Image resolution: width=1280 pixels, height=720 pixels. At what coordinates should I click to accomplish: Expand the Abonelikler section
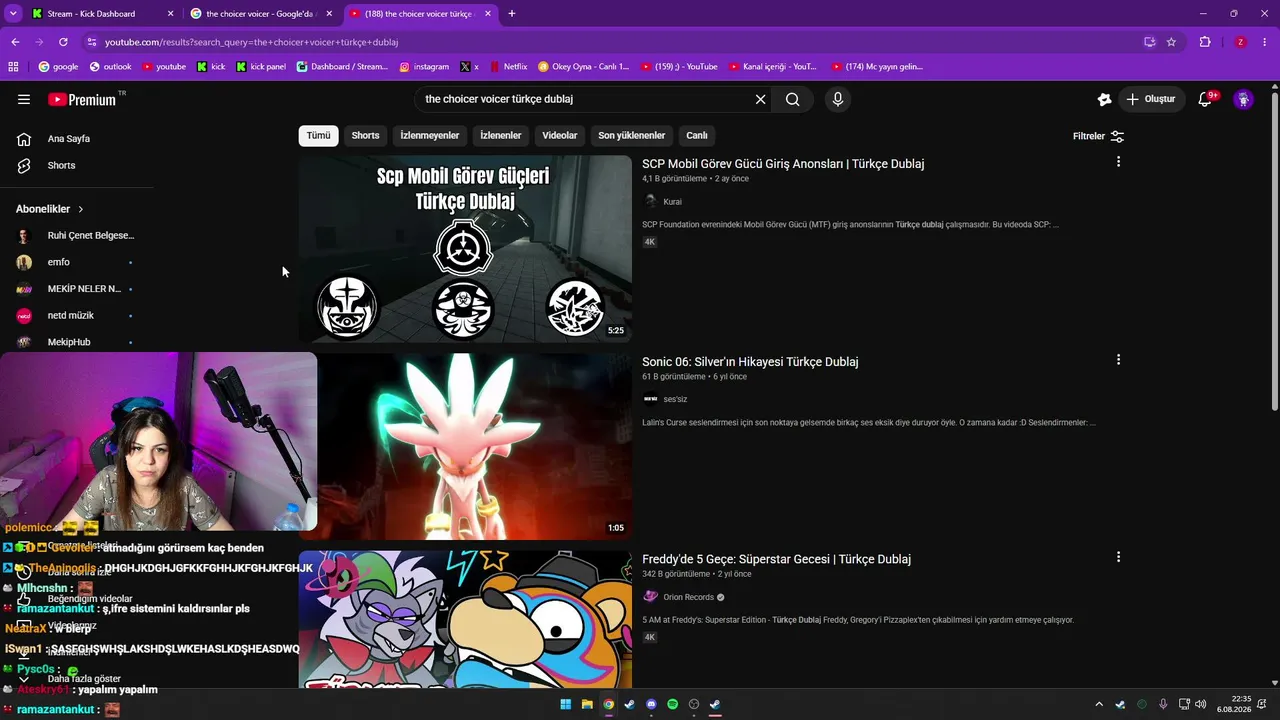tap(50, 209)
